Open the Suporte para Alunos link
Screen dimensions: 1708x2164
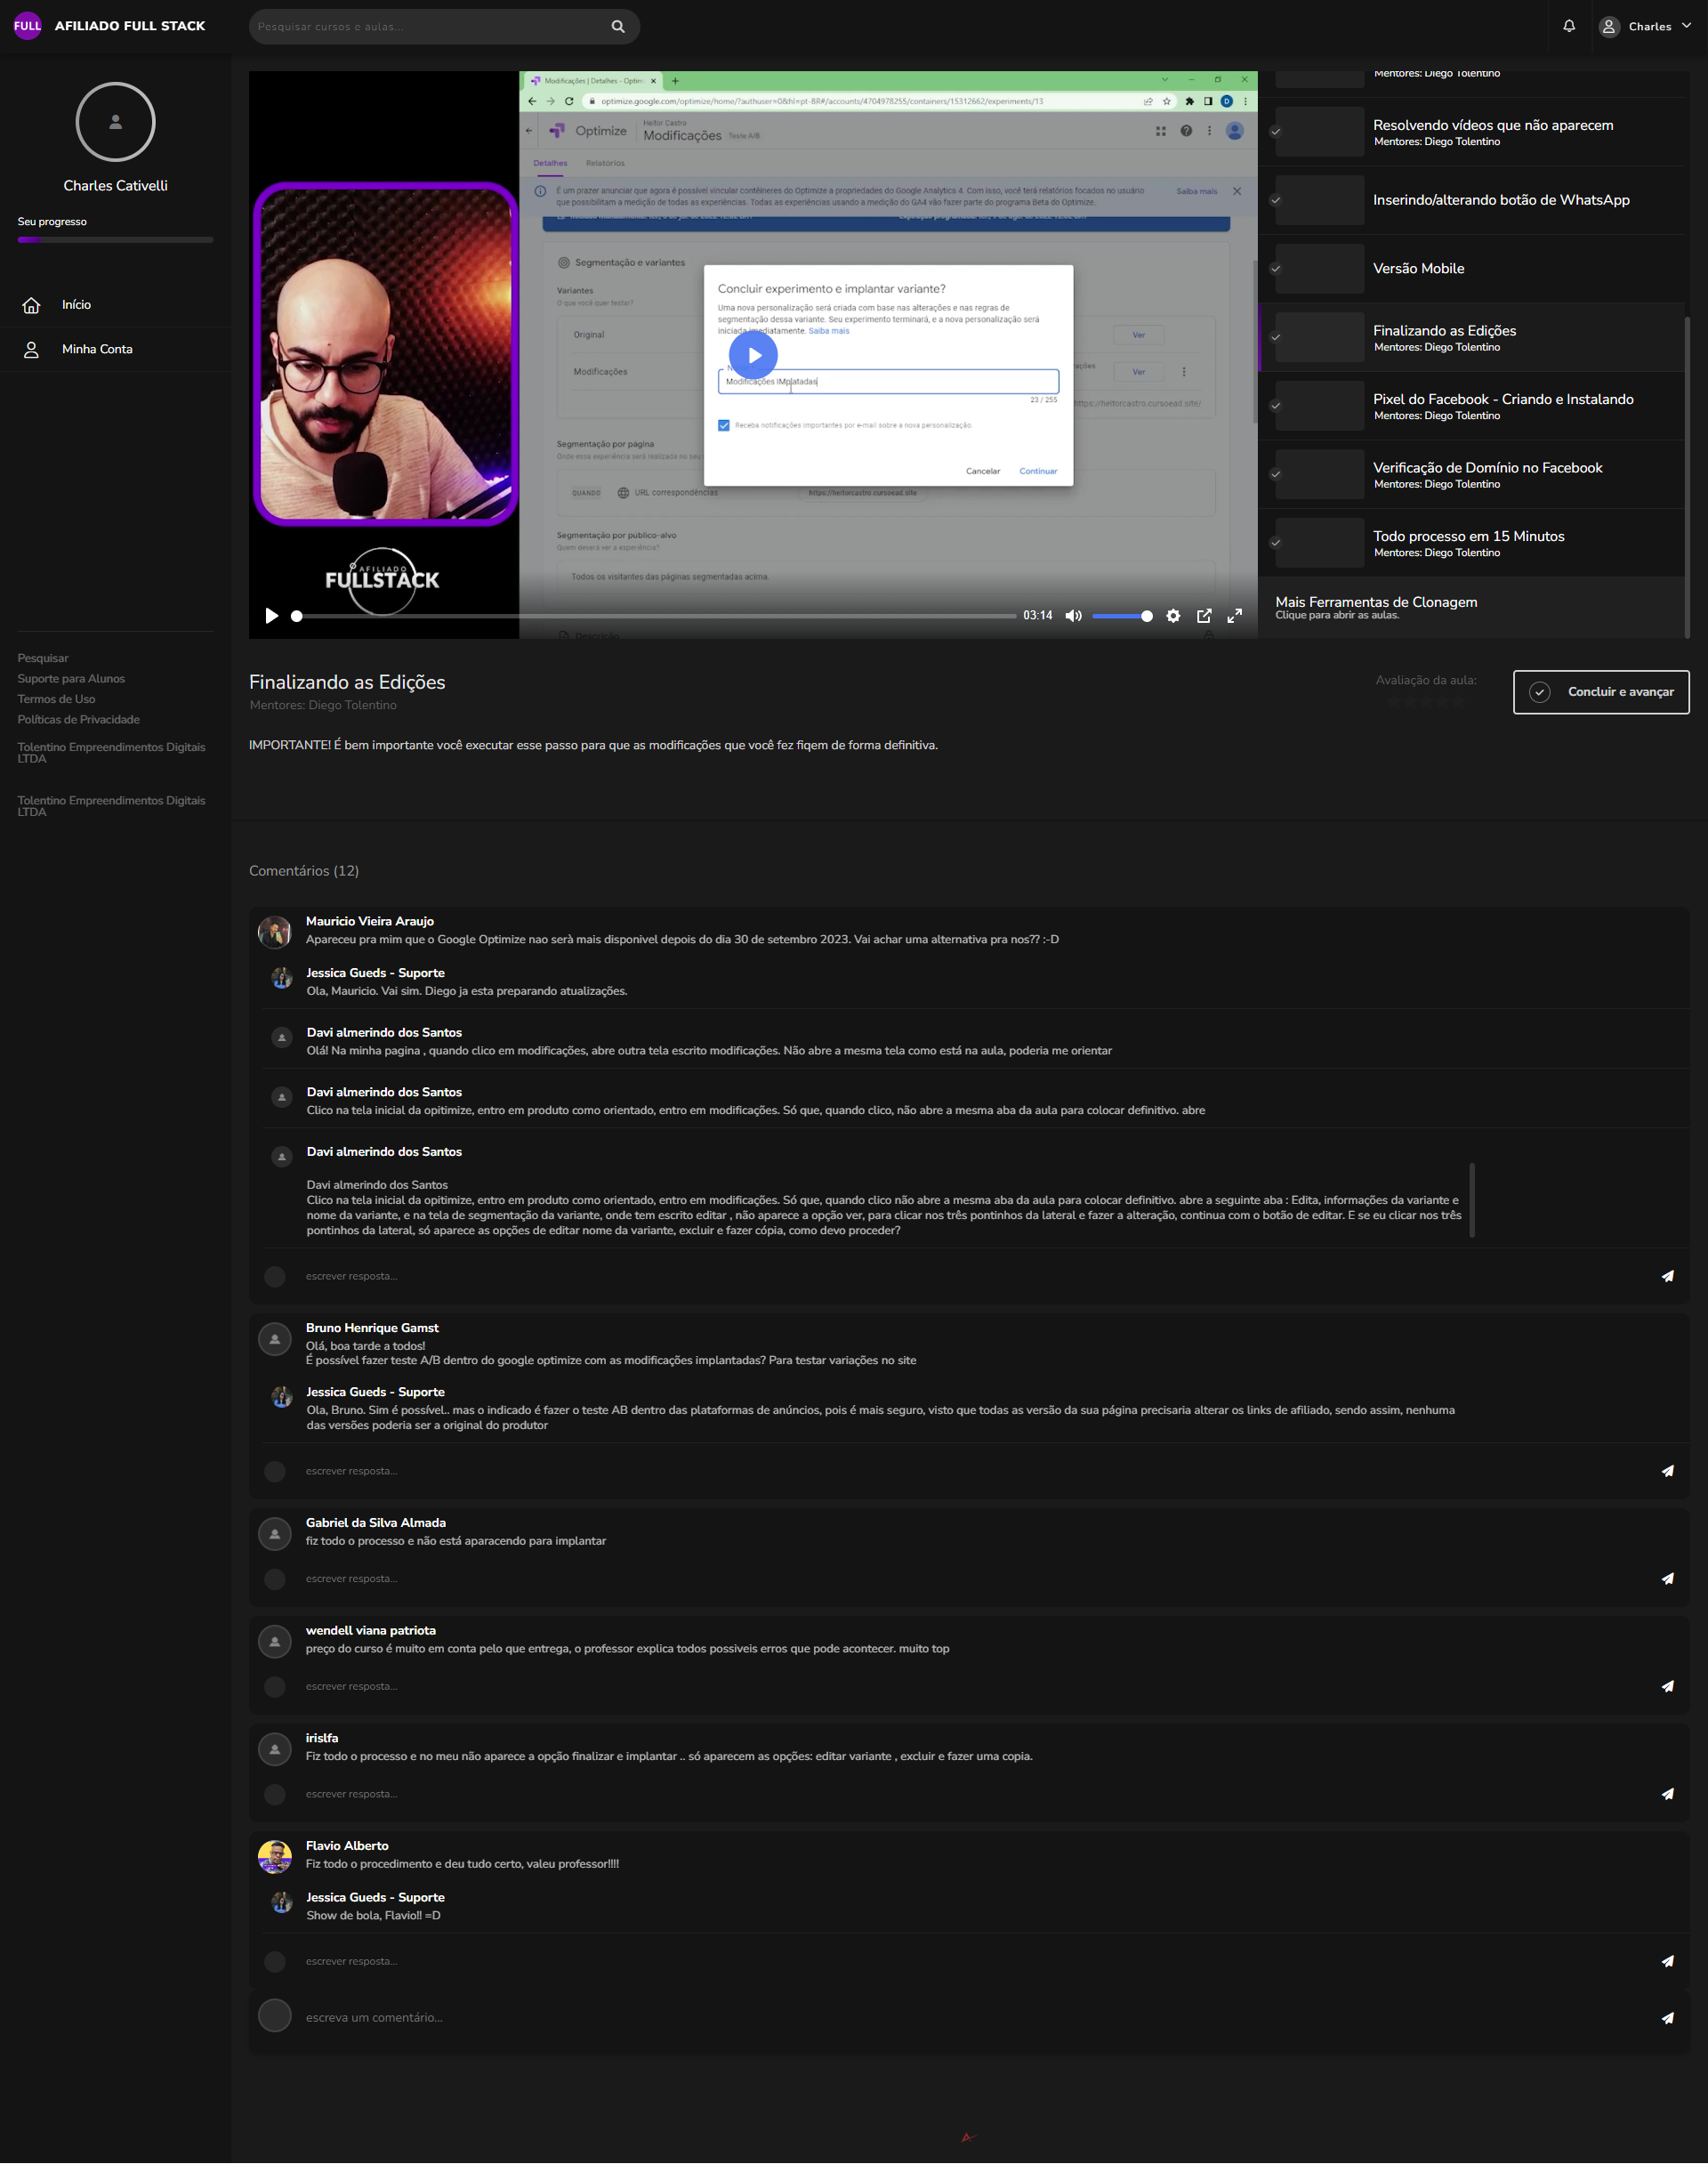(x=71, y=679)
